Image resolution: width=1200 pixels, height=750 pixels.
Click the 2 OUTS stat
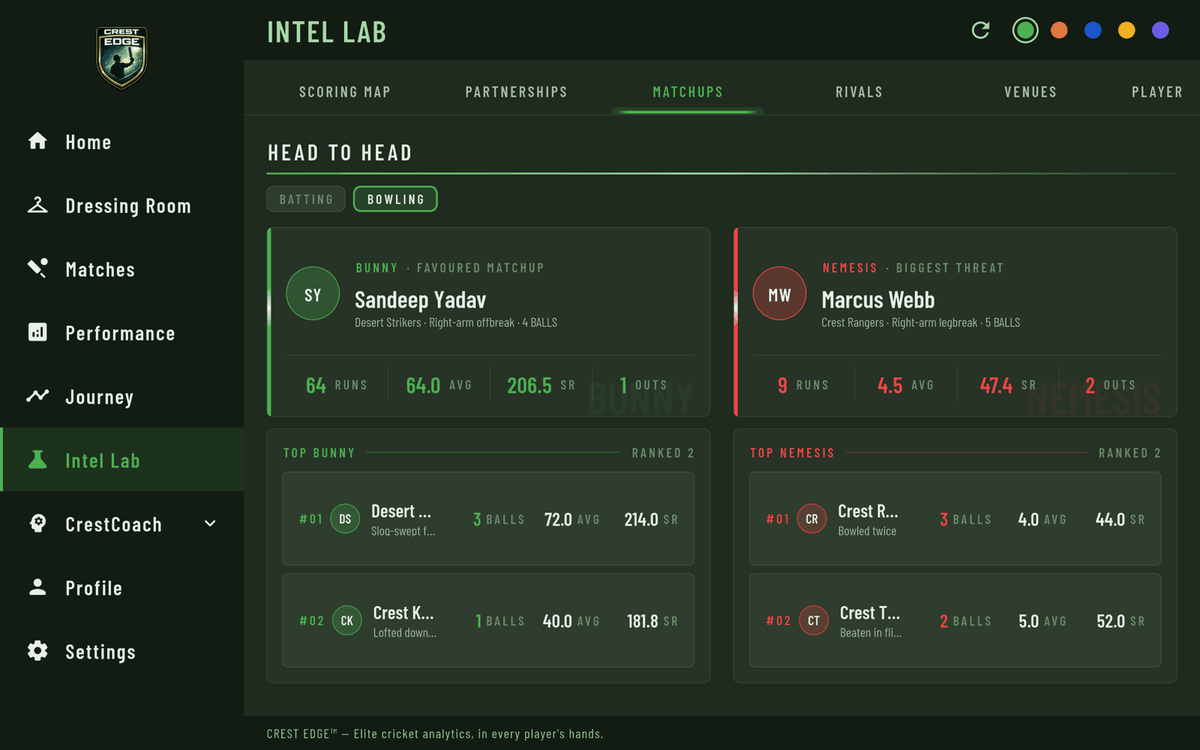(1111, 385)
